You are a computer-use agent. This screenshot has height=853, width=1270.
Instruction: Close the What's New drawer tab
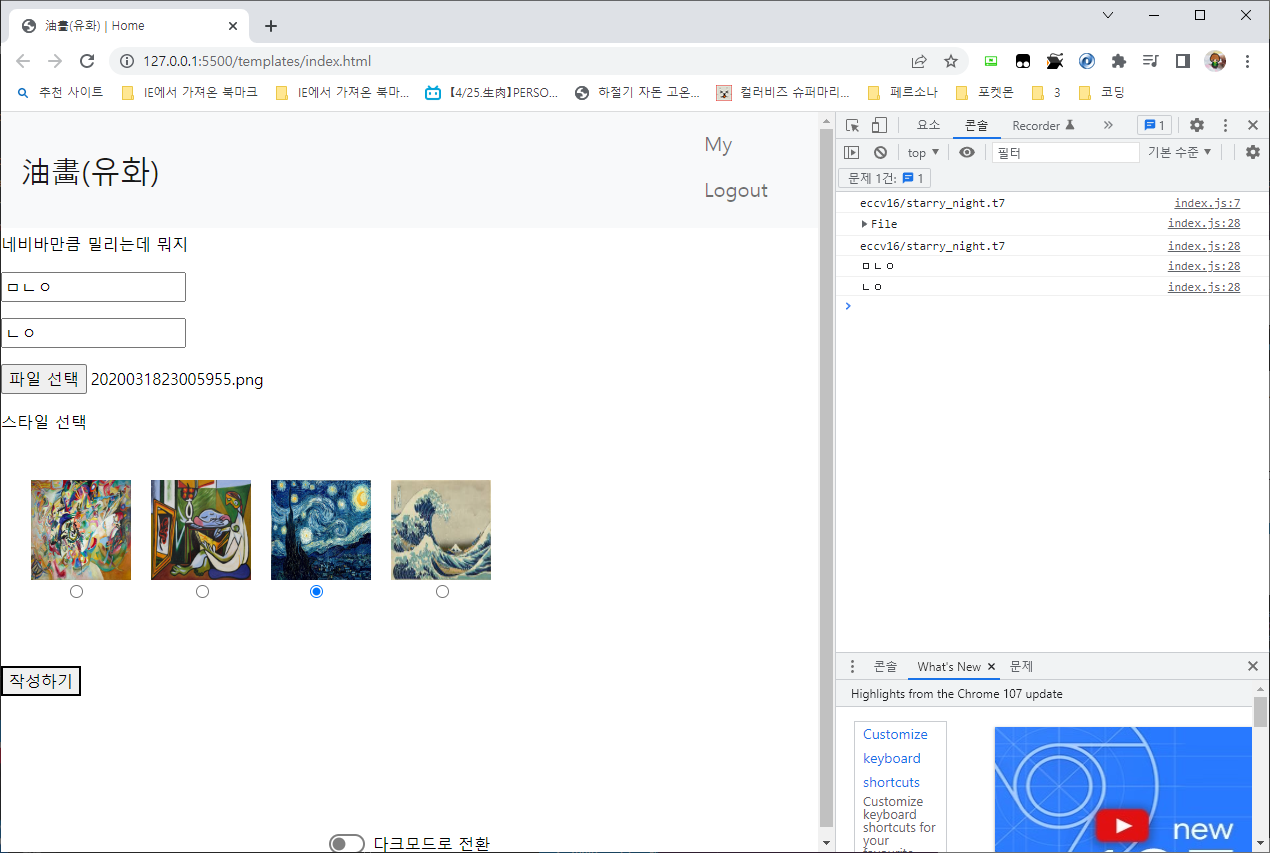pyautogui.click(x=991, y=667)
